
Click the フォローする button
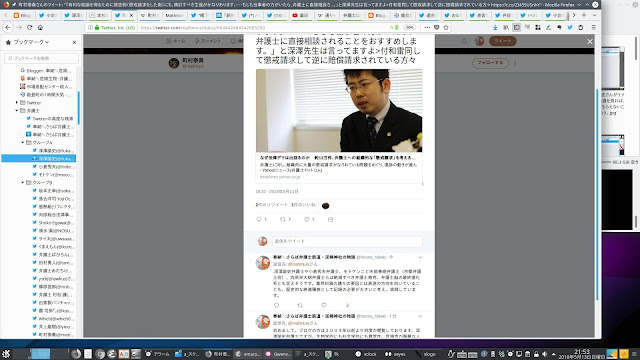(x=490, y=63)
